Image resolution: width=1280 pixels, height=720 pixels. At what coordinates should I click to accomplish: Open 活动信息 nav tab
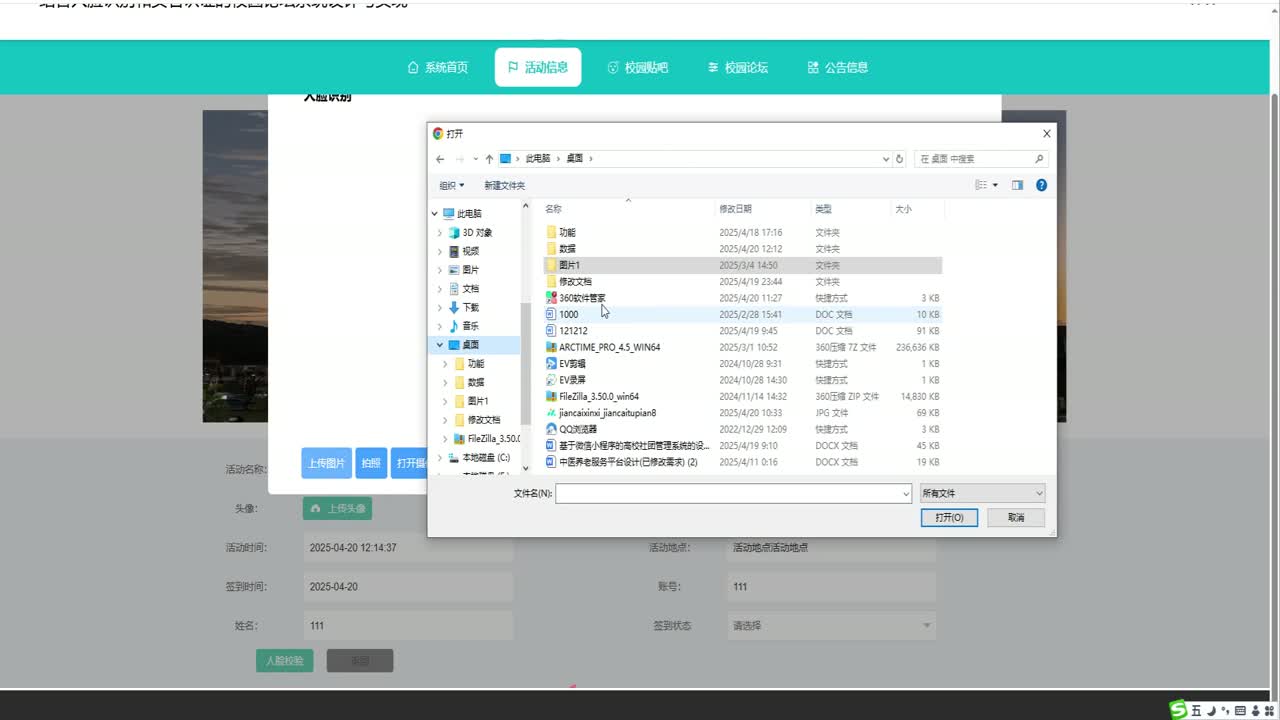click(x=538, y=68)
